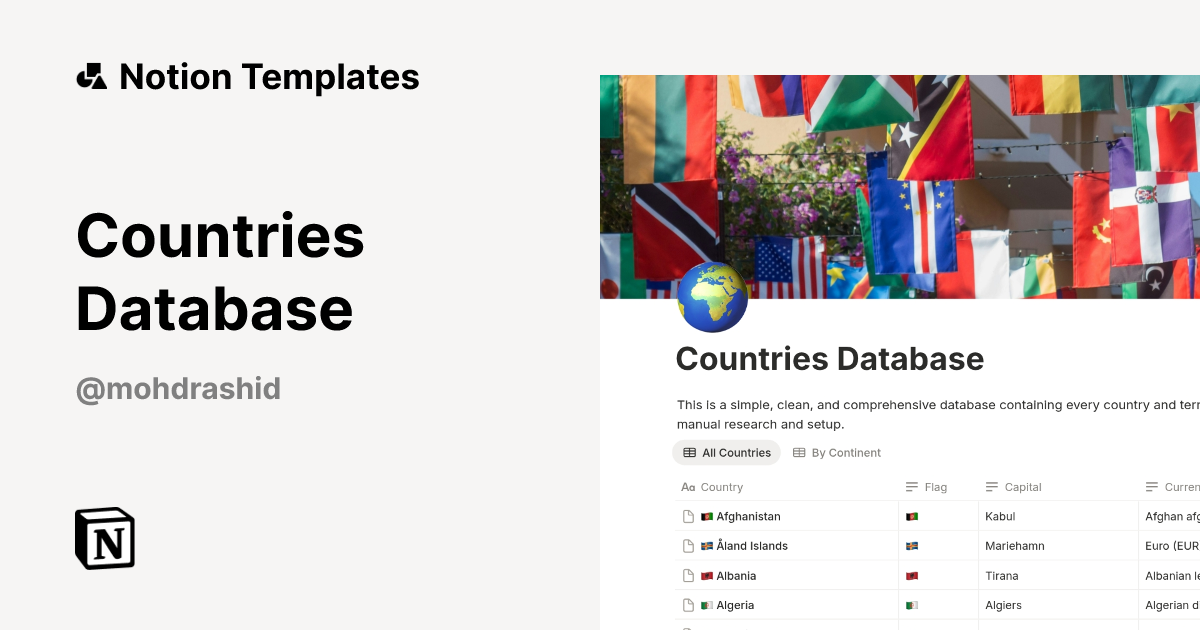Click the Country column header
This screenshot has width=1200, height=630.
click(x=721, y=487)
